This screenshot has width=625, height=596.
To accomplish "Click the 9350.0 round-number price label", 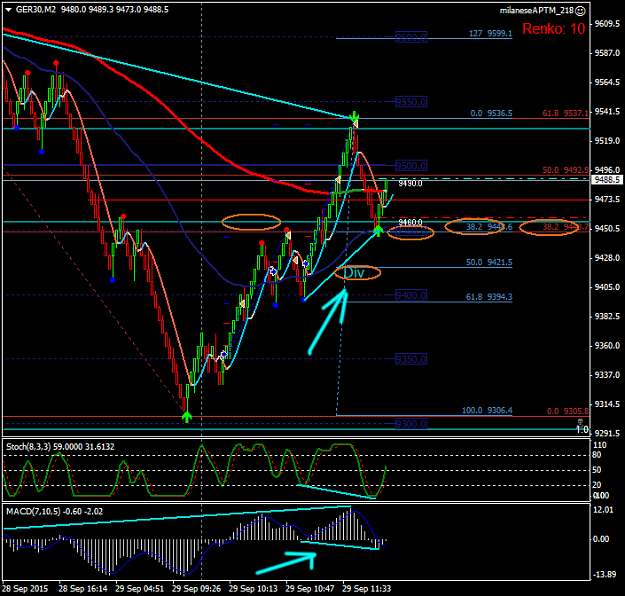I will (x=411, y=359).
